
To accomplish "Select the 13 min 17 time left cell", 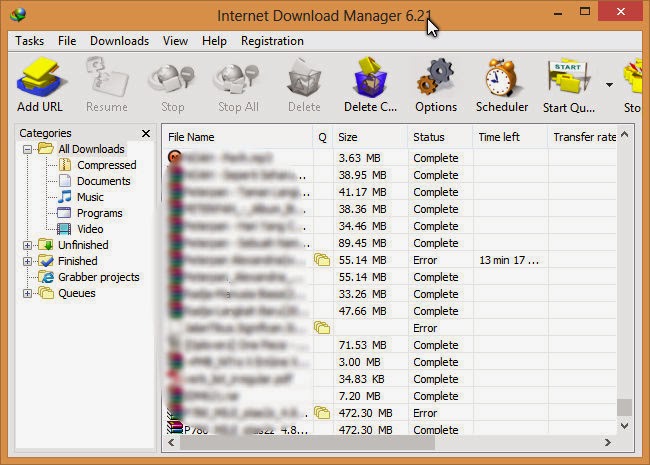I will [509, 260].
